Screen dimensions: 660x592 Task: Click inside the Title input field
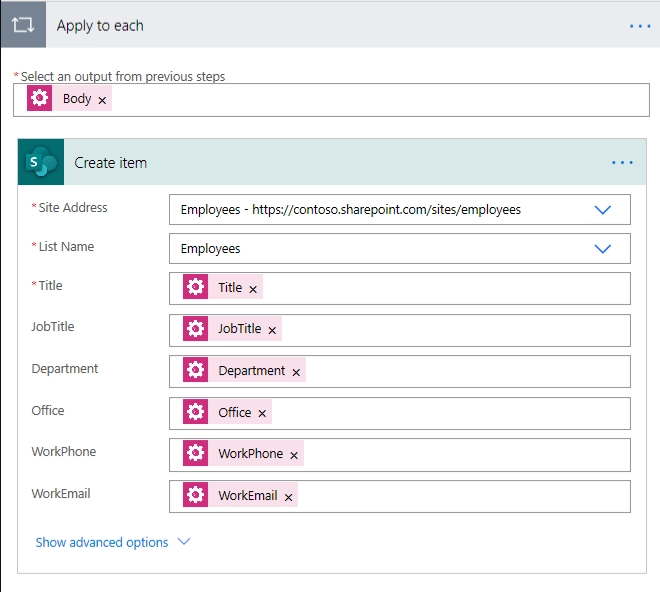(400, 288)
